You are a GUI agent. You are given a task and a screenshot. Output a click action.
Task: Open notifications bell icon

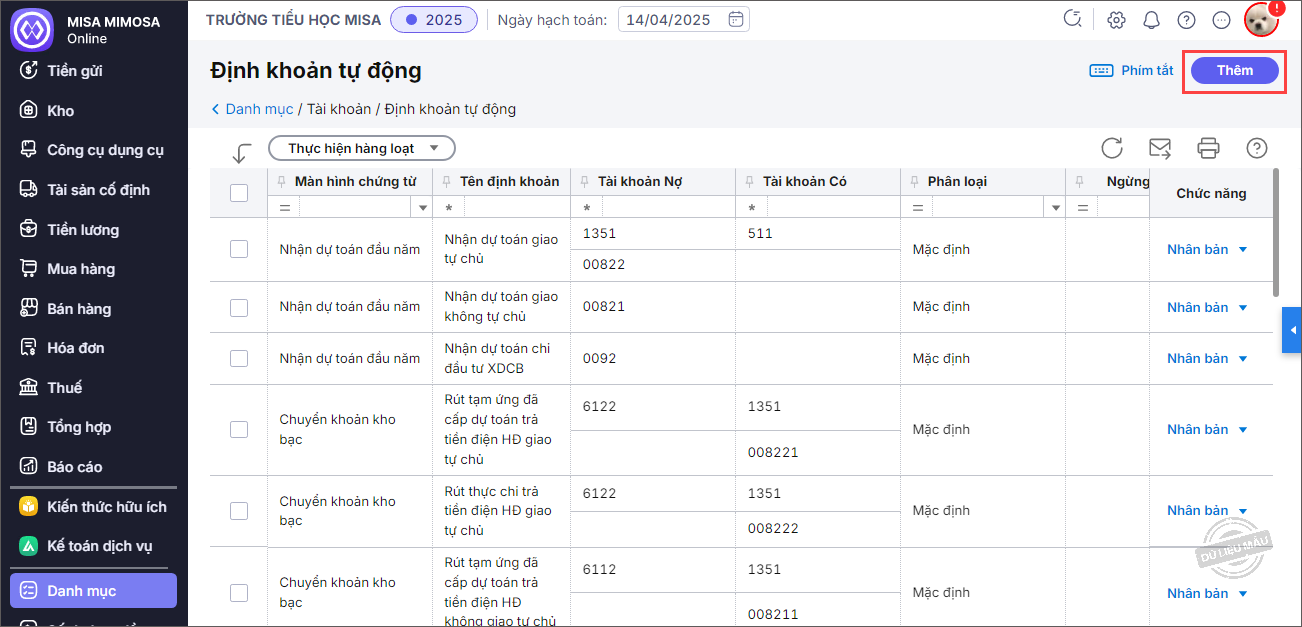(x=1151, y=19)
